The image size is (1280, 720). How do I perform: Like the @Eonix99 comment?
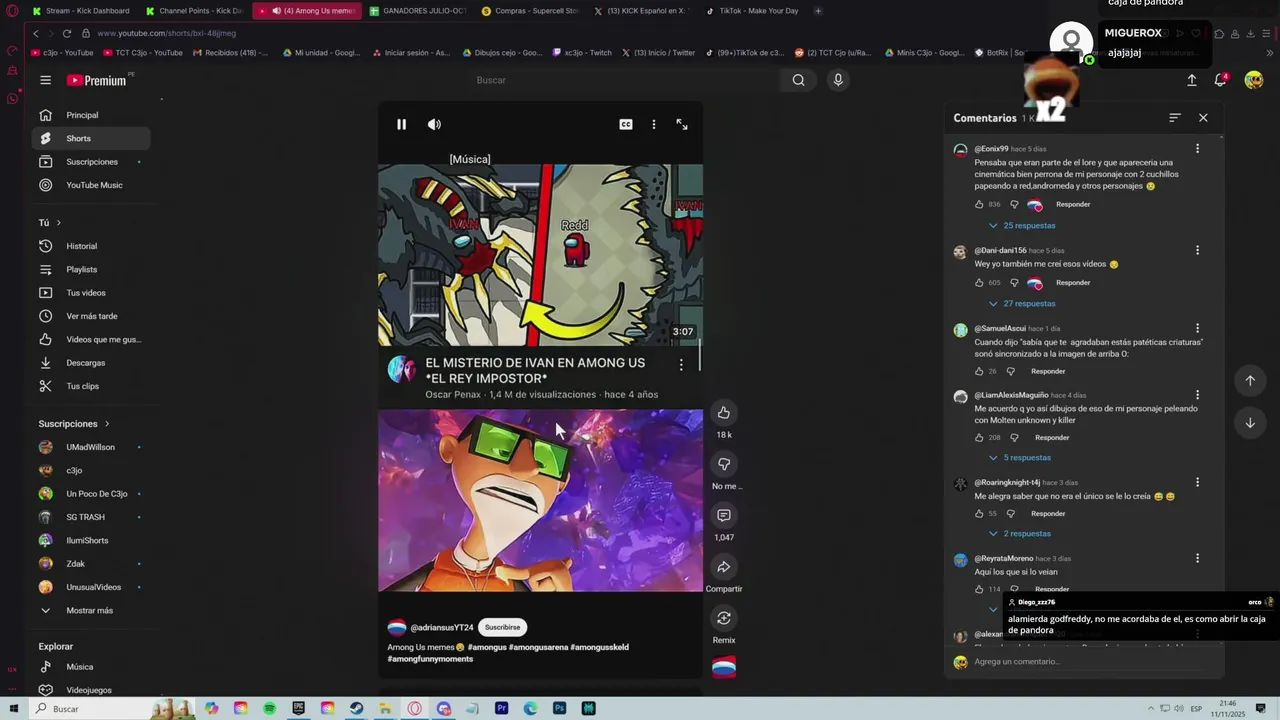[980, 204]
